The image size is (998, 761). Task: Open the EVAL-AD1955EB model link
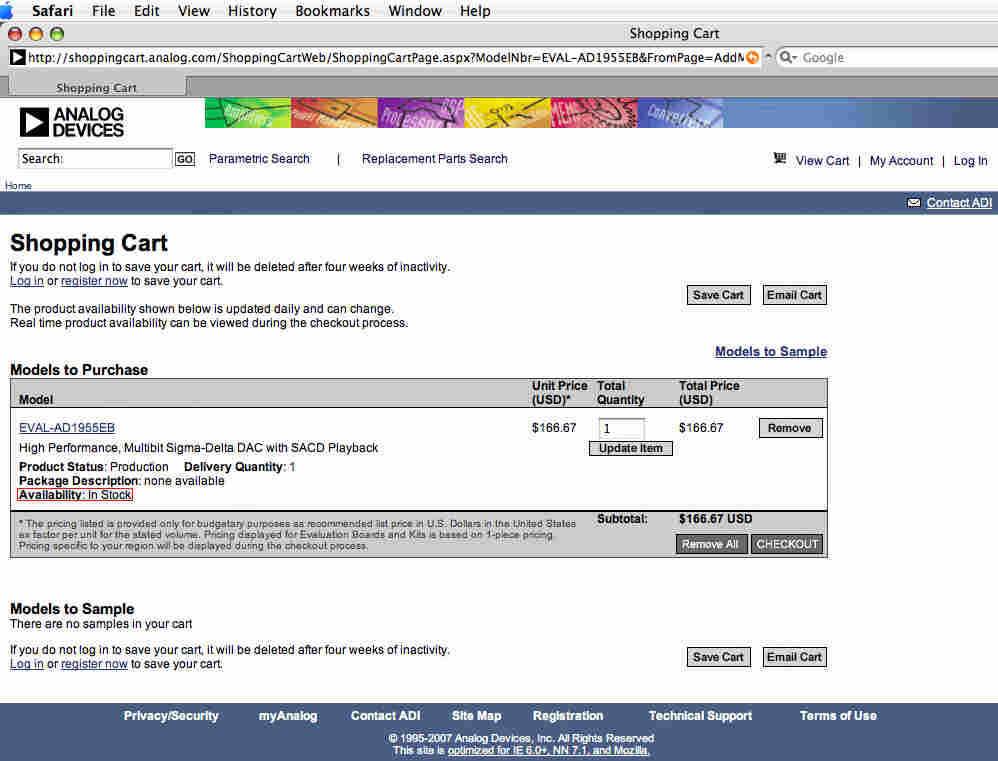coord(67,428)
